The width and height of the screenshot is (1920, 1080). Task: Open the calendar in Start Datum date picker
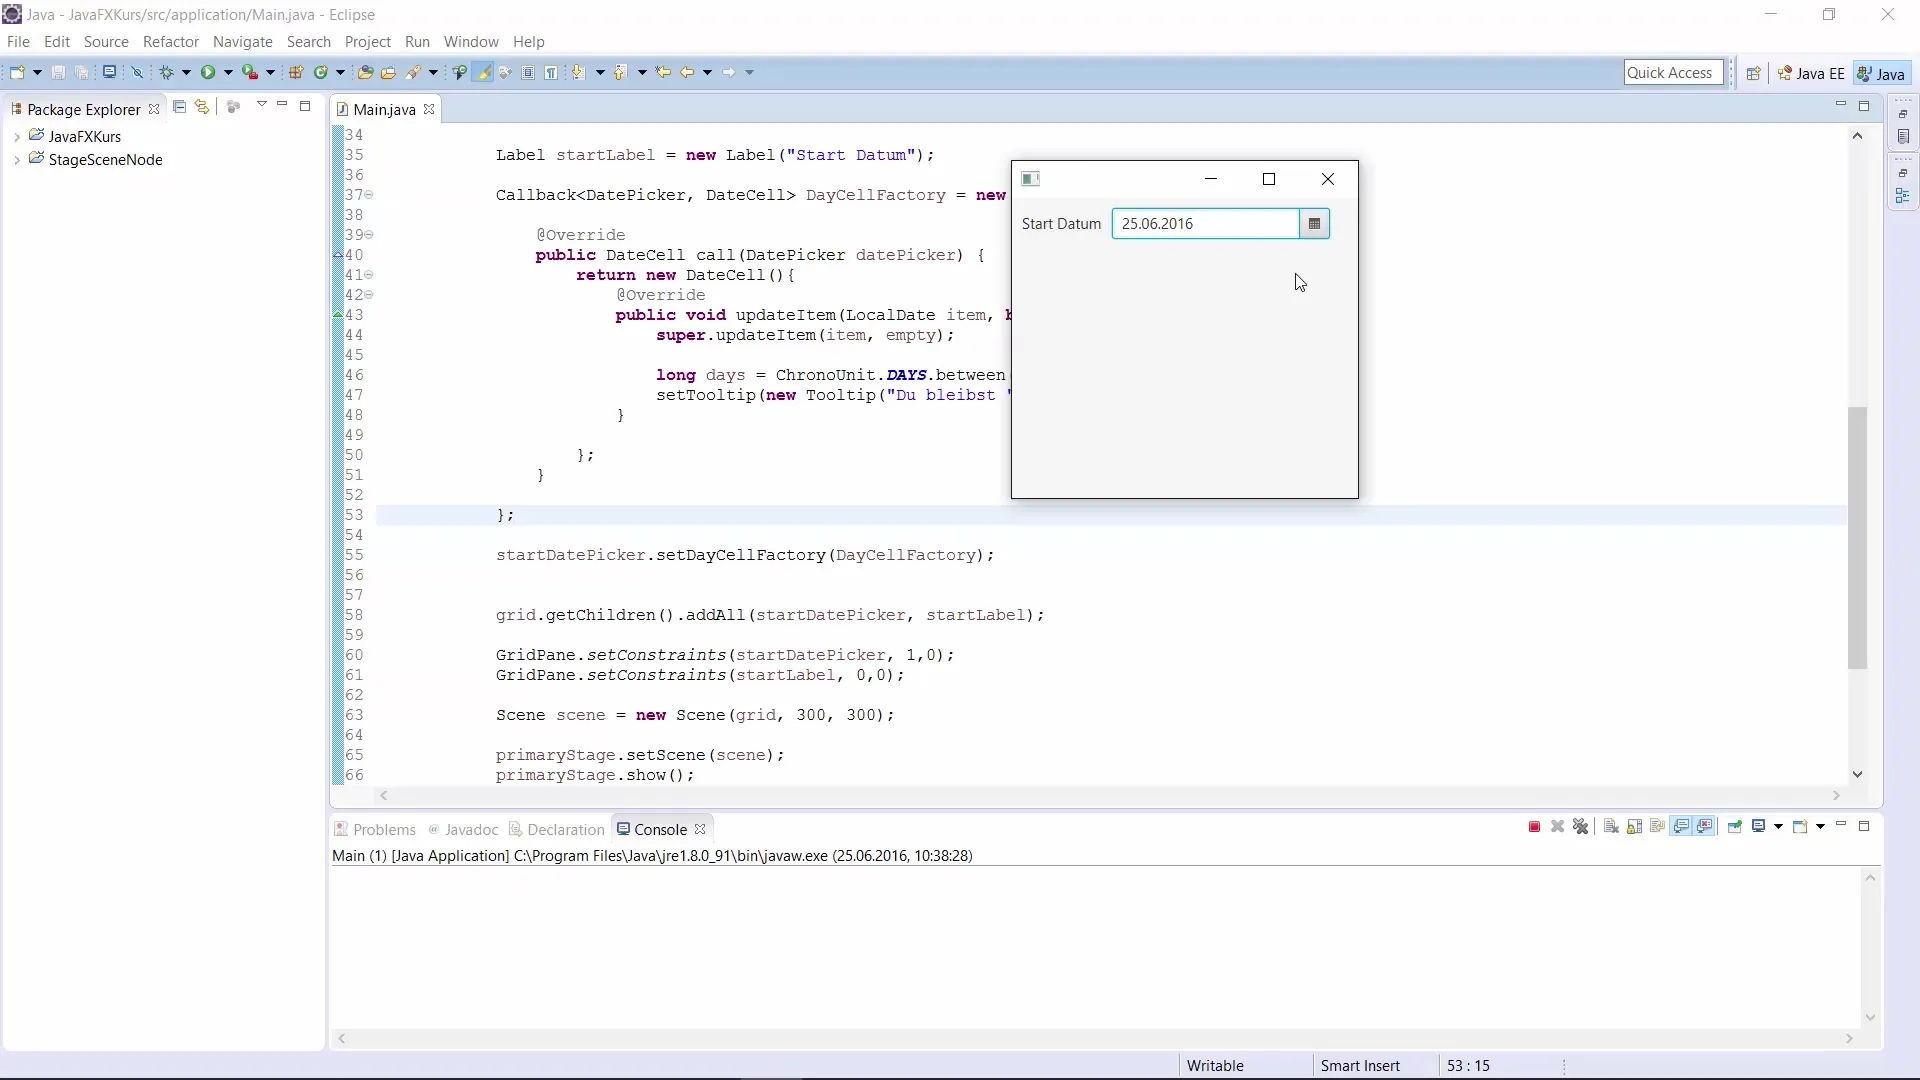(x=1314, y=224)
